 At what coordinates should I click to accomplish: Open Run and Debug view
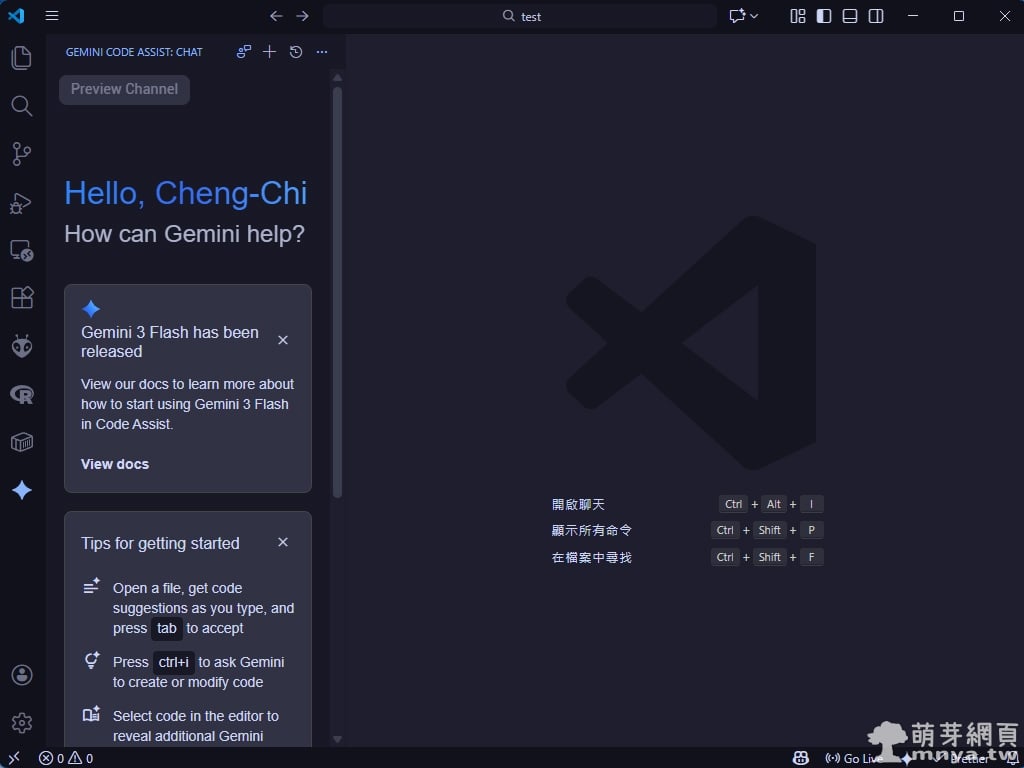(x=21, y=203)
